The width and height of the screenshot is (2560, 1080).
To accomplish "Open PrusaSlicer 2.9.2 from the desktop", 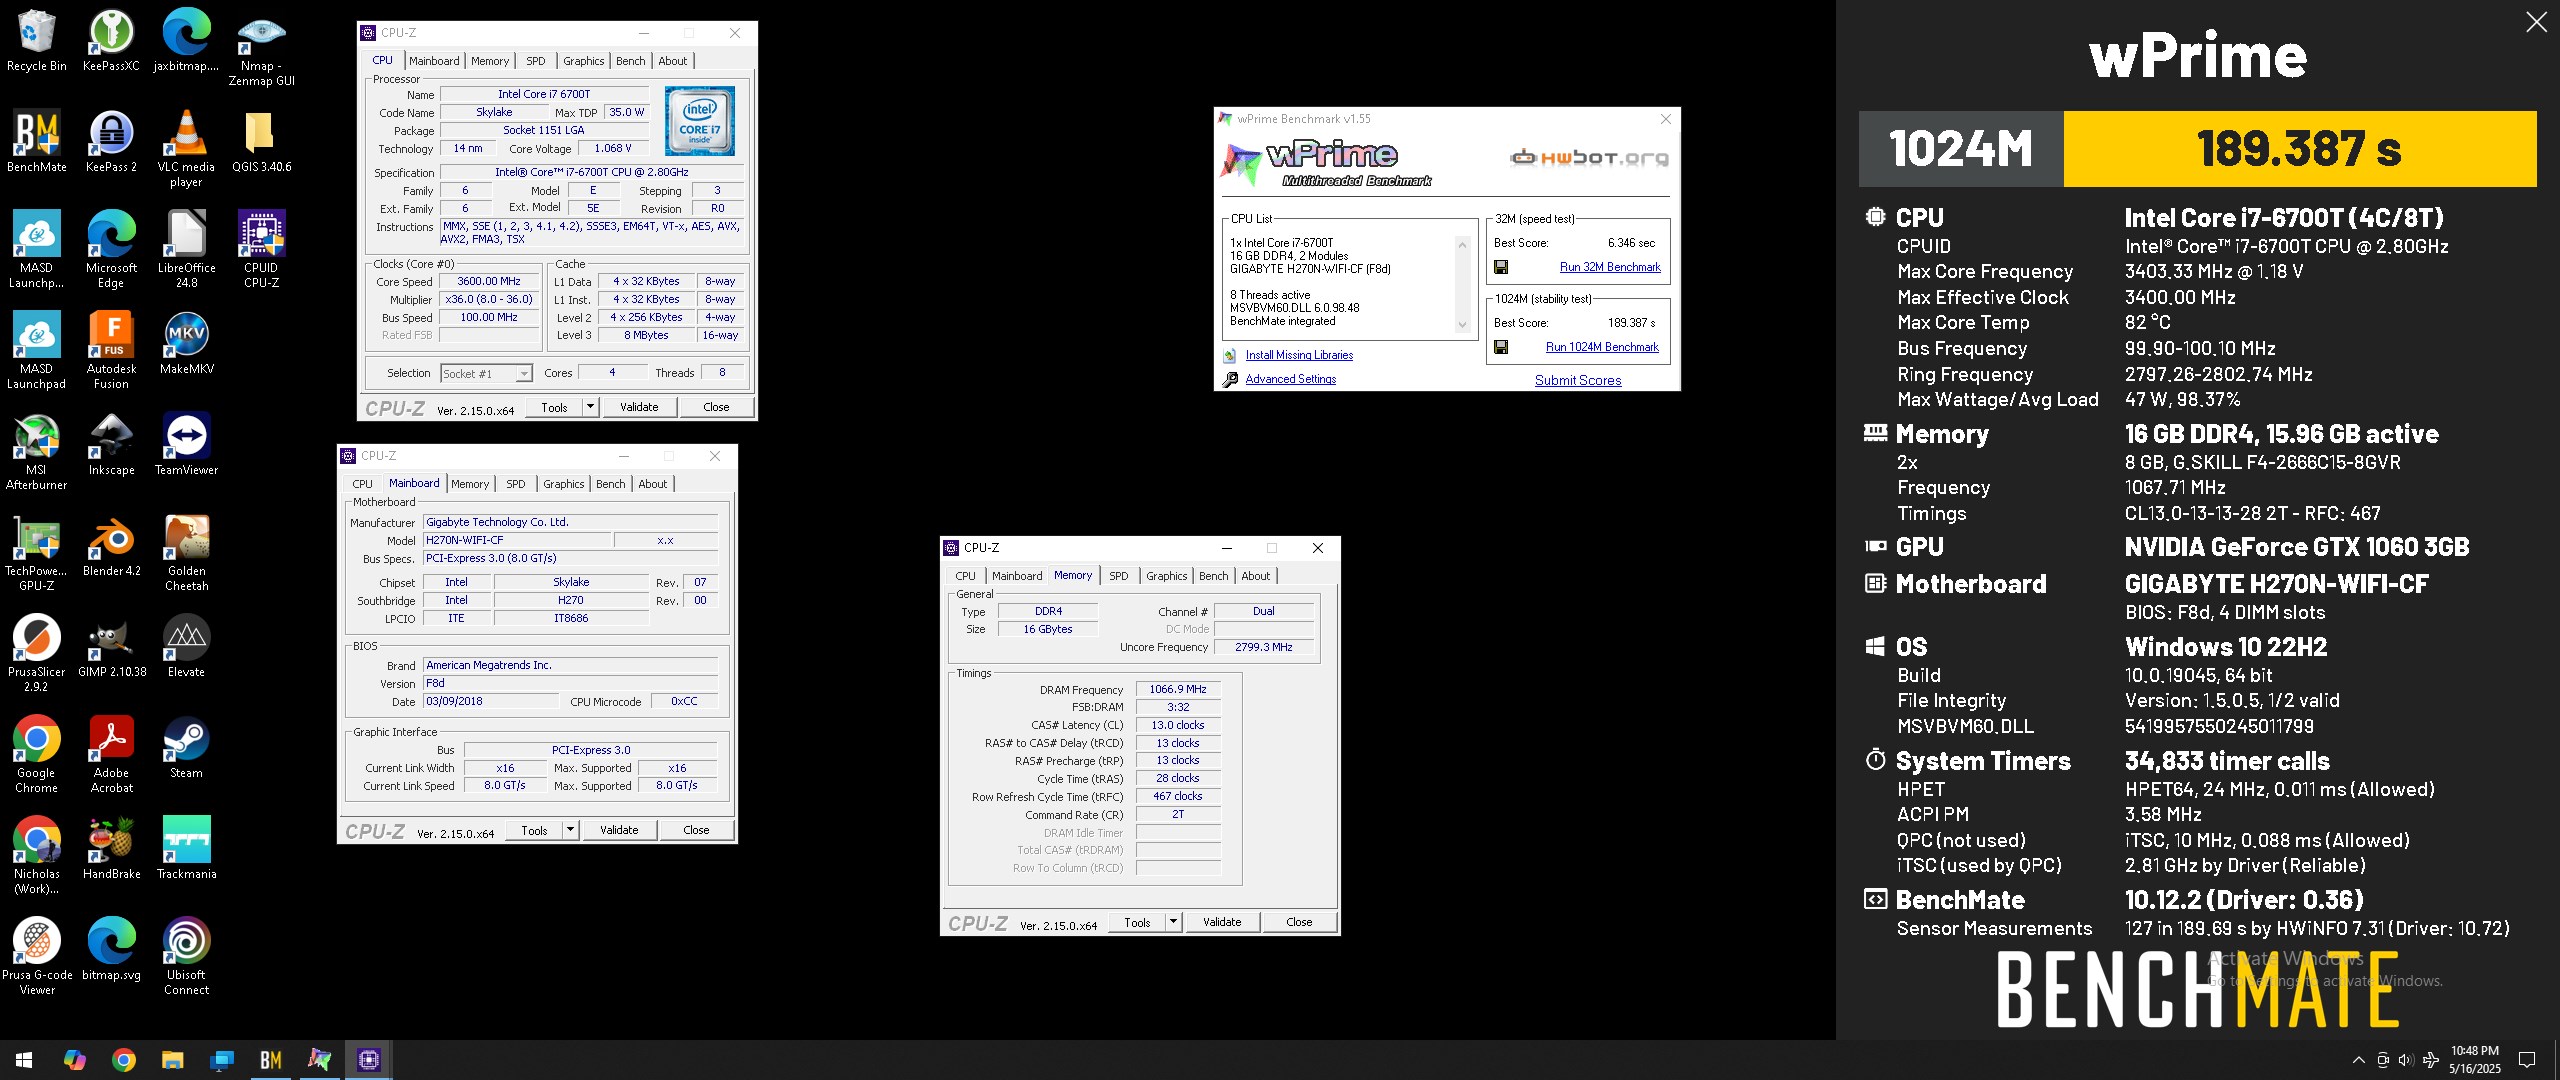I will pyautogui.click(x=36, y=653).
